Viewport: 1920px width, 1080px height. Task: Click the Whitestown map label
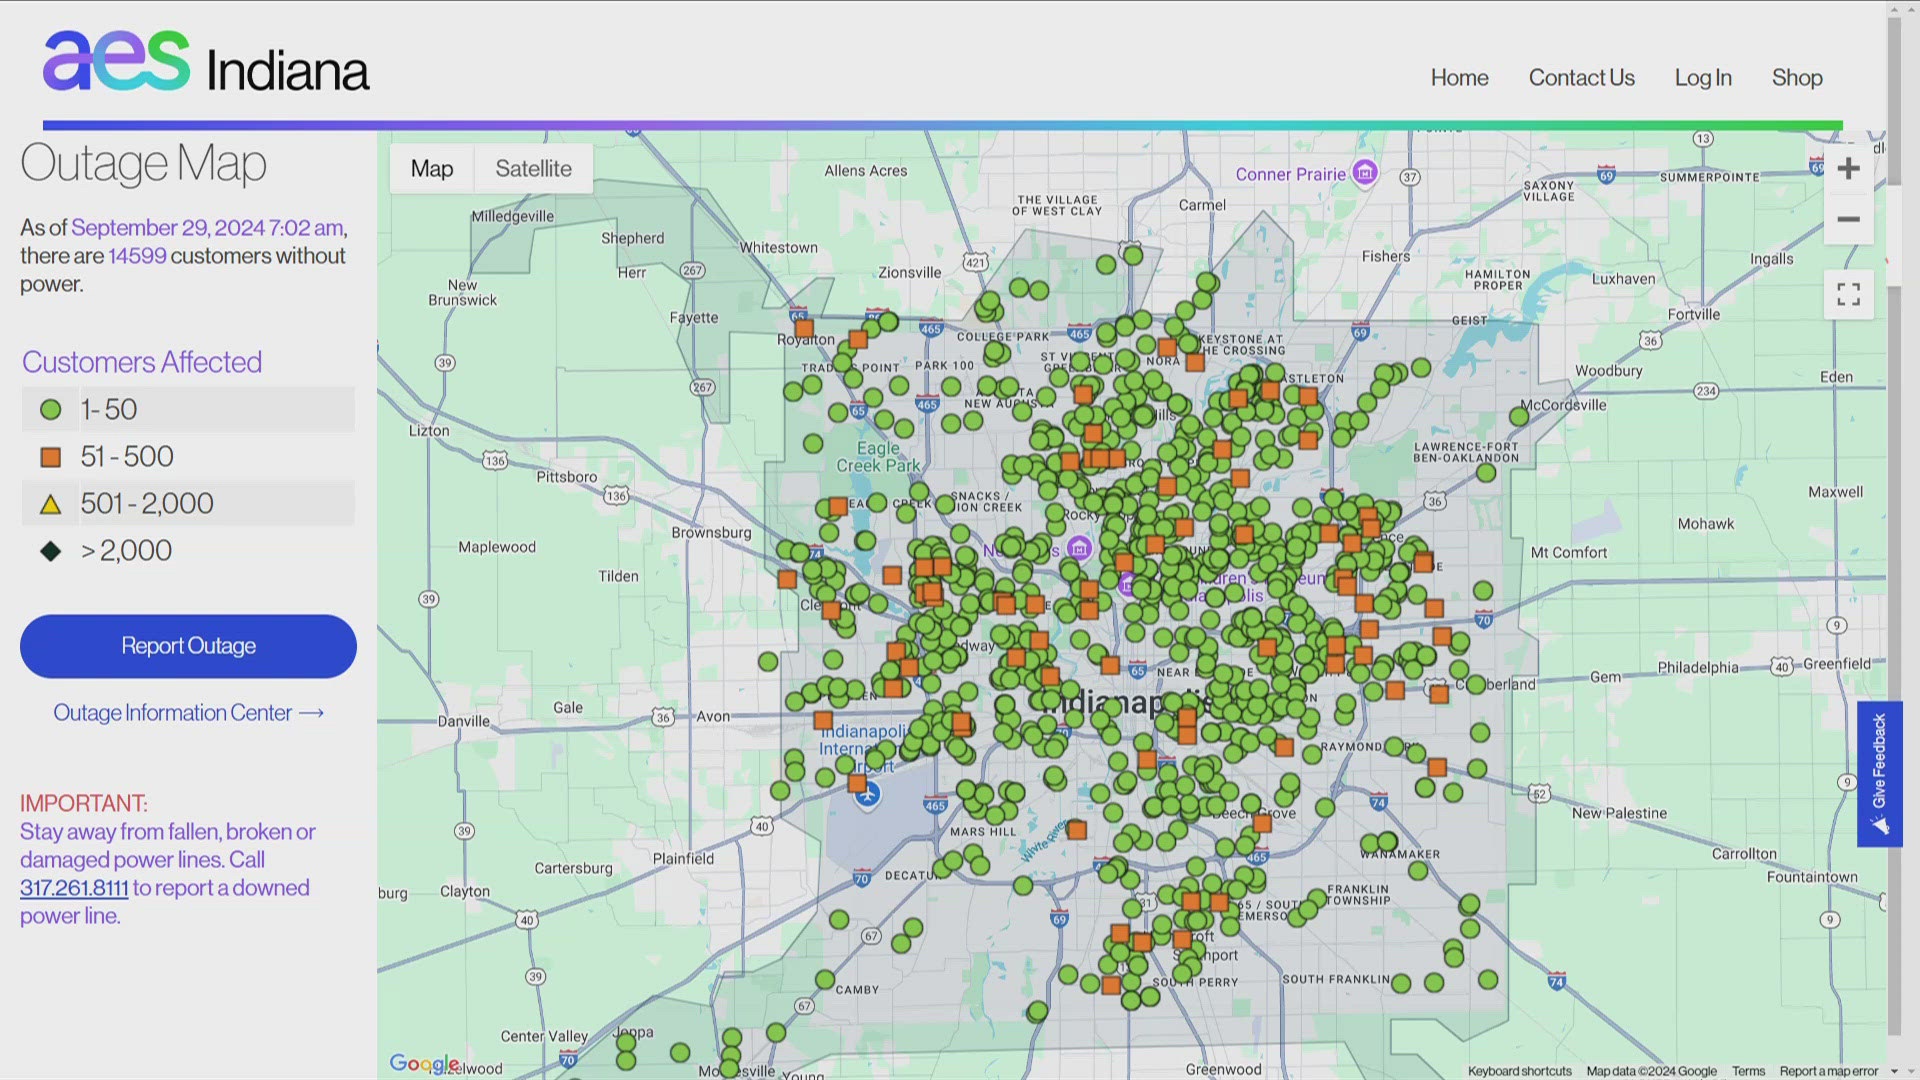tap(778, 248)
